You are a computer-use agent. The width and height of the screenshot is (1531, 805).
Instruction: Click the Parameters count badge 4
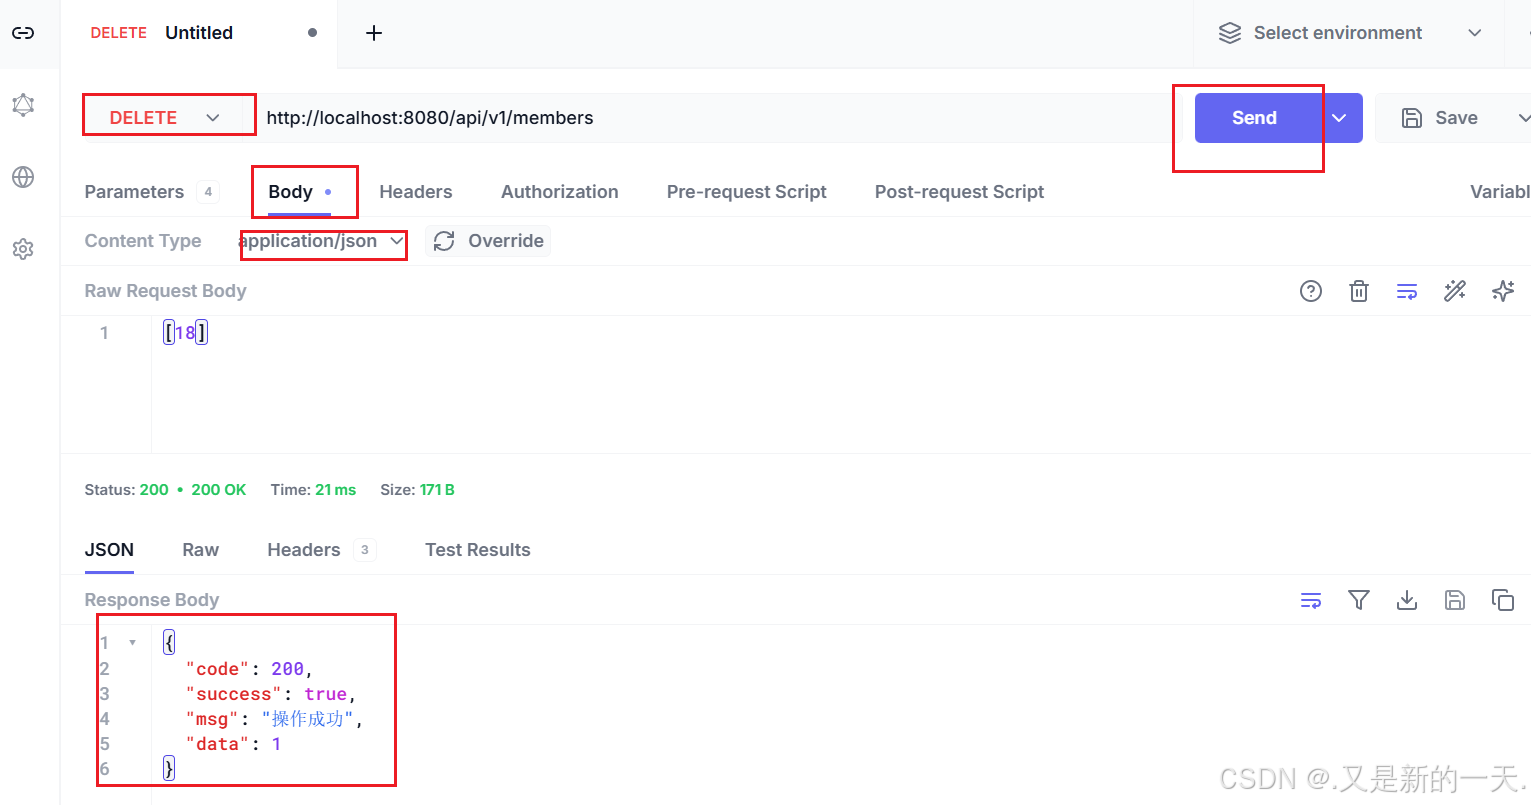coord(208,192)
